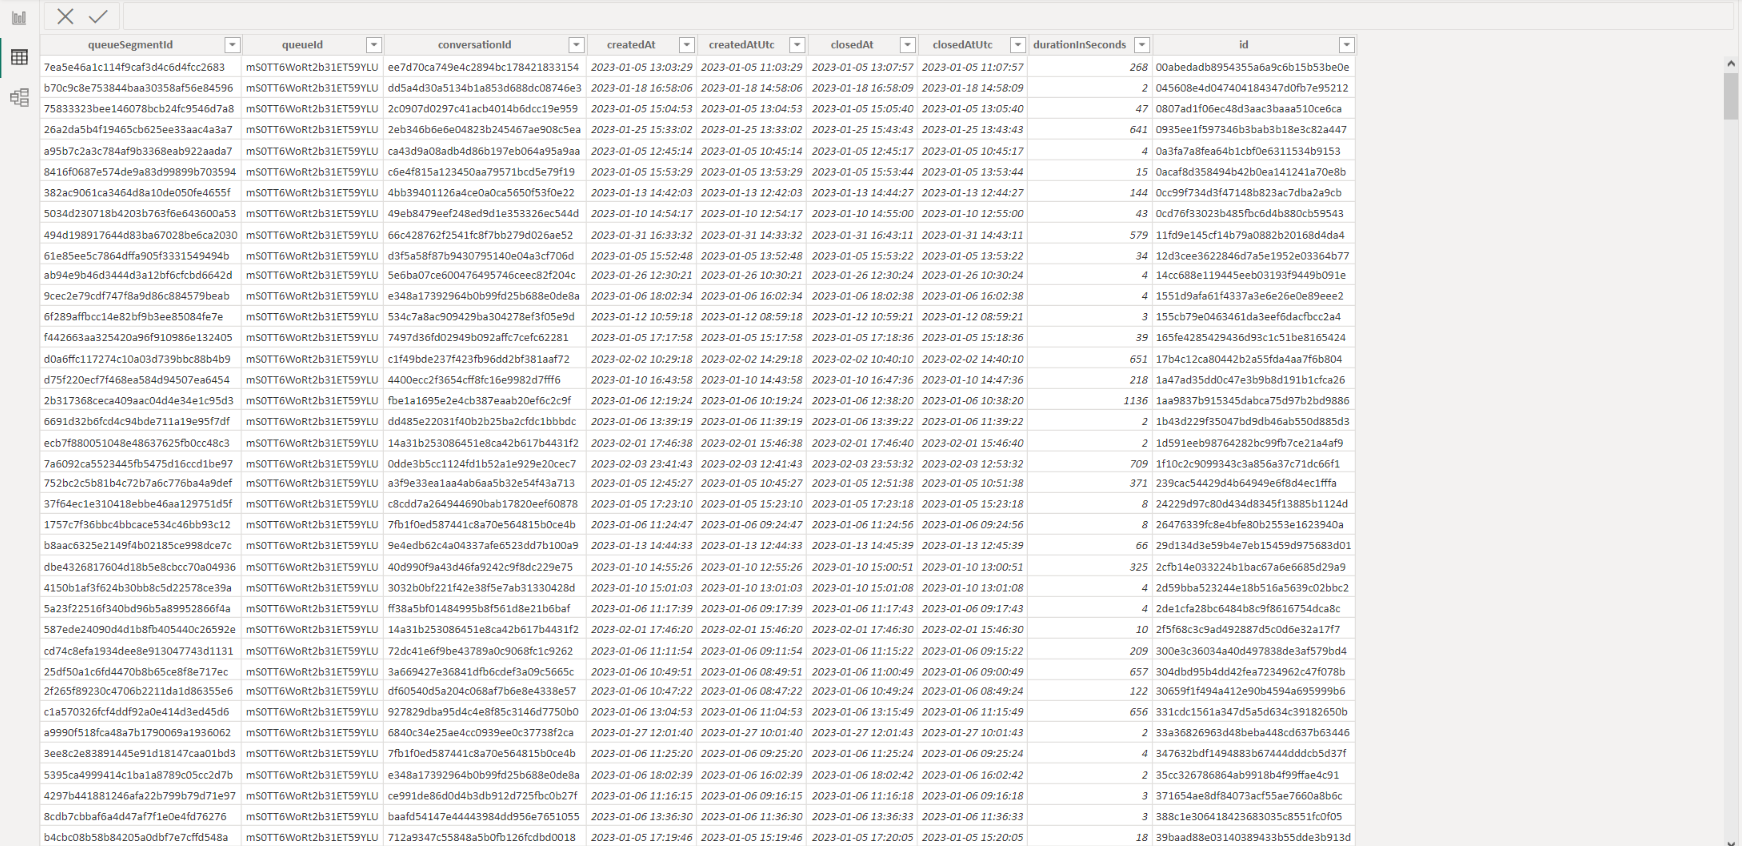Viewport: 1742px width, 846px height.
Task: Open queueId column filter dropdown
Action: pos(373,45)
